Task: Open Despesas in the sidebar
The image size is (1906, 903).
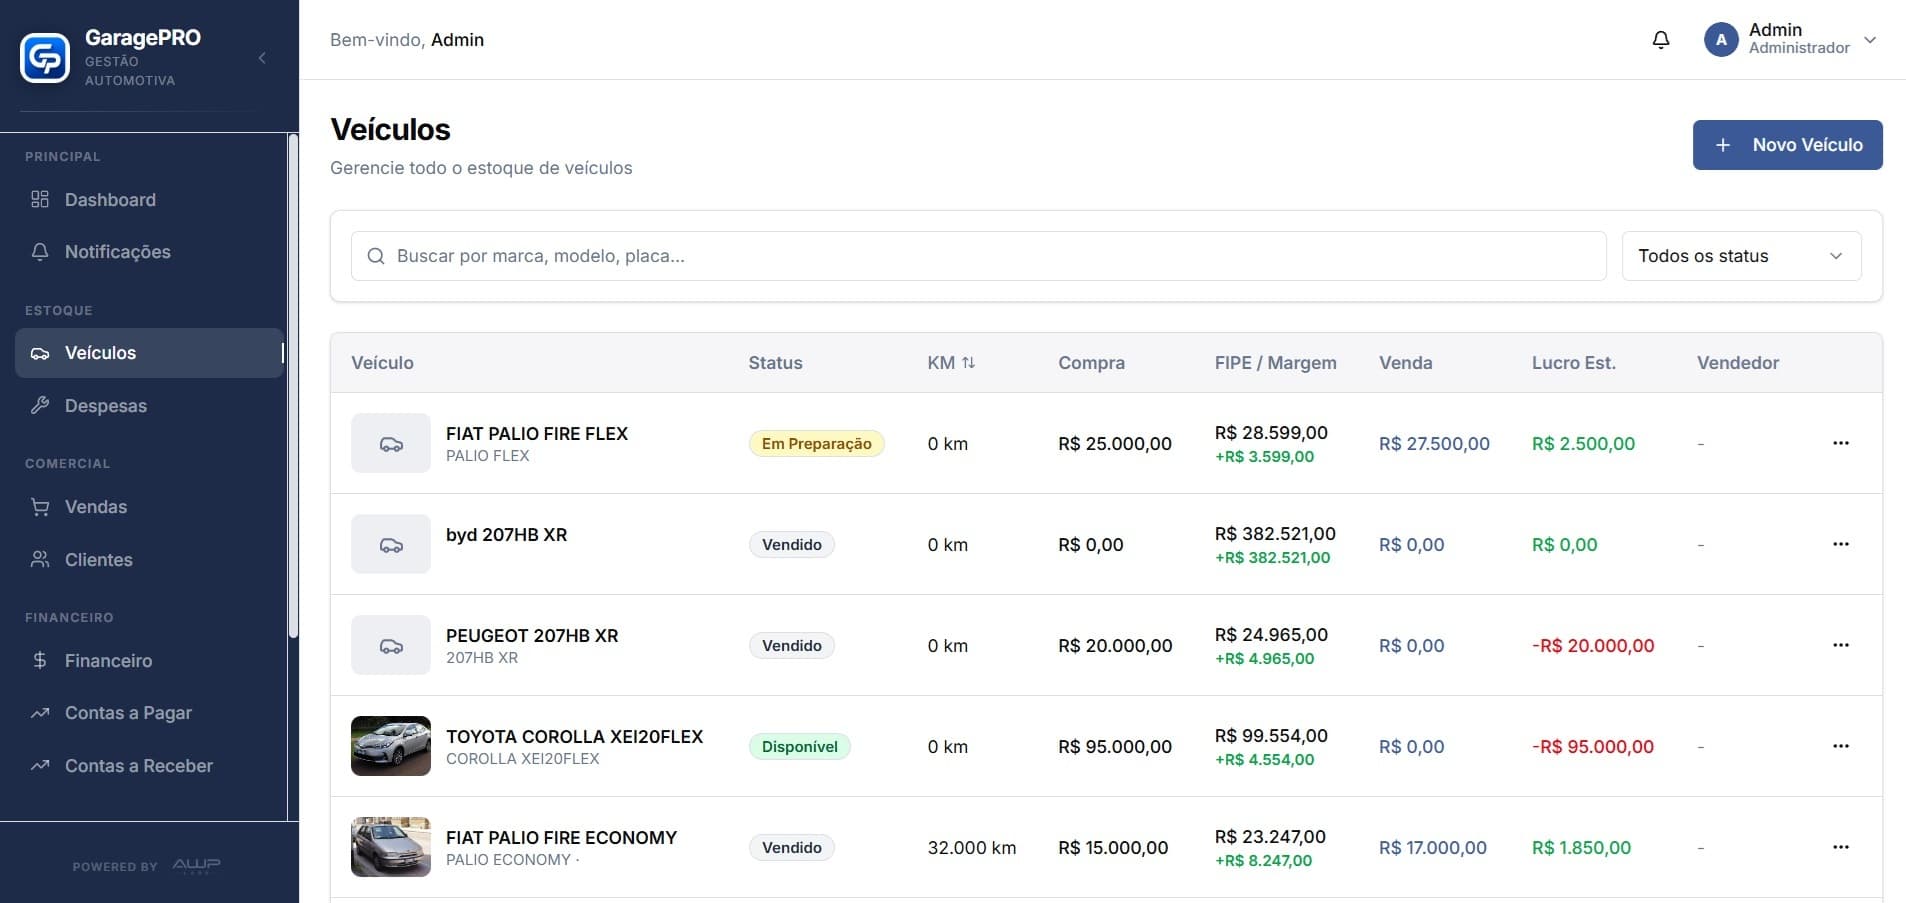Action: (x=149, y=405)
